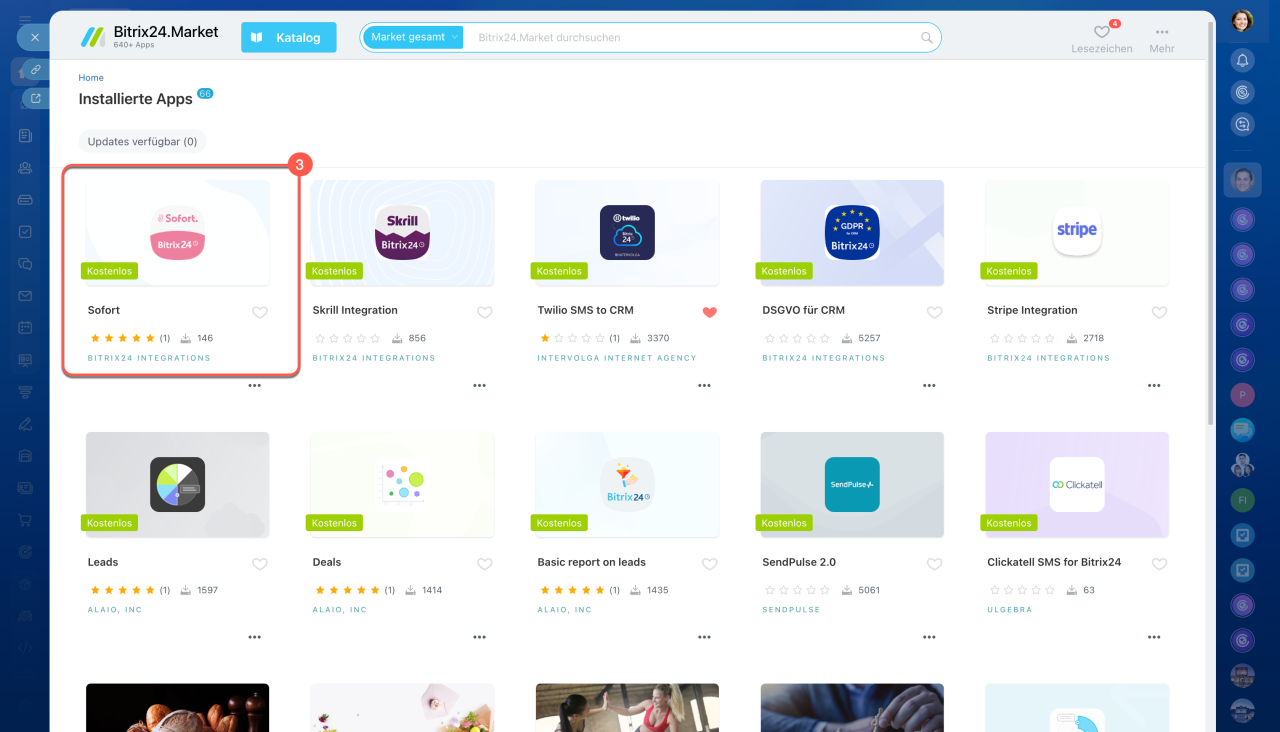Open the three-dots menu under Skrill Integration
The height and width of the screenshot is (732, 1280).
click(480, 385)
